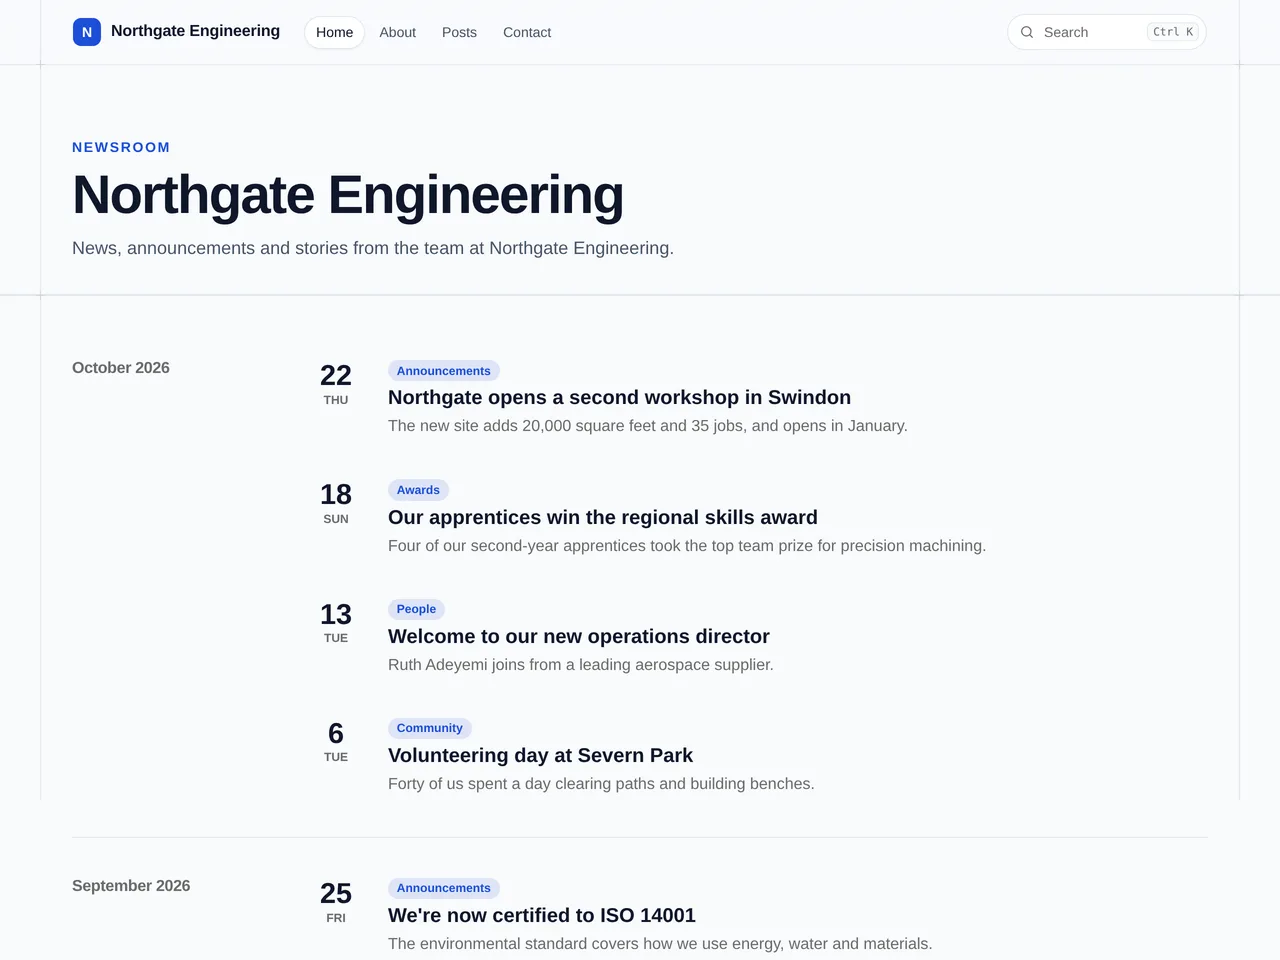This screenshot has width=1280, height=960.
Task: Go to the About page
Action: (397, 32)
